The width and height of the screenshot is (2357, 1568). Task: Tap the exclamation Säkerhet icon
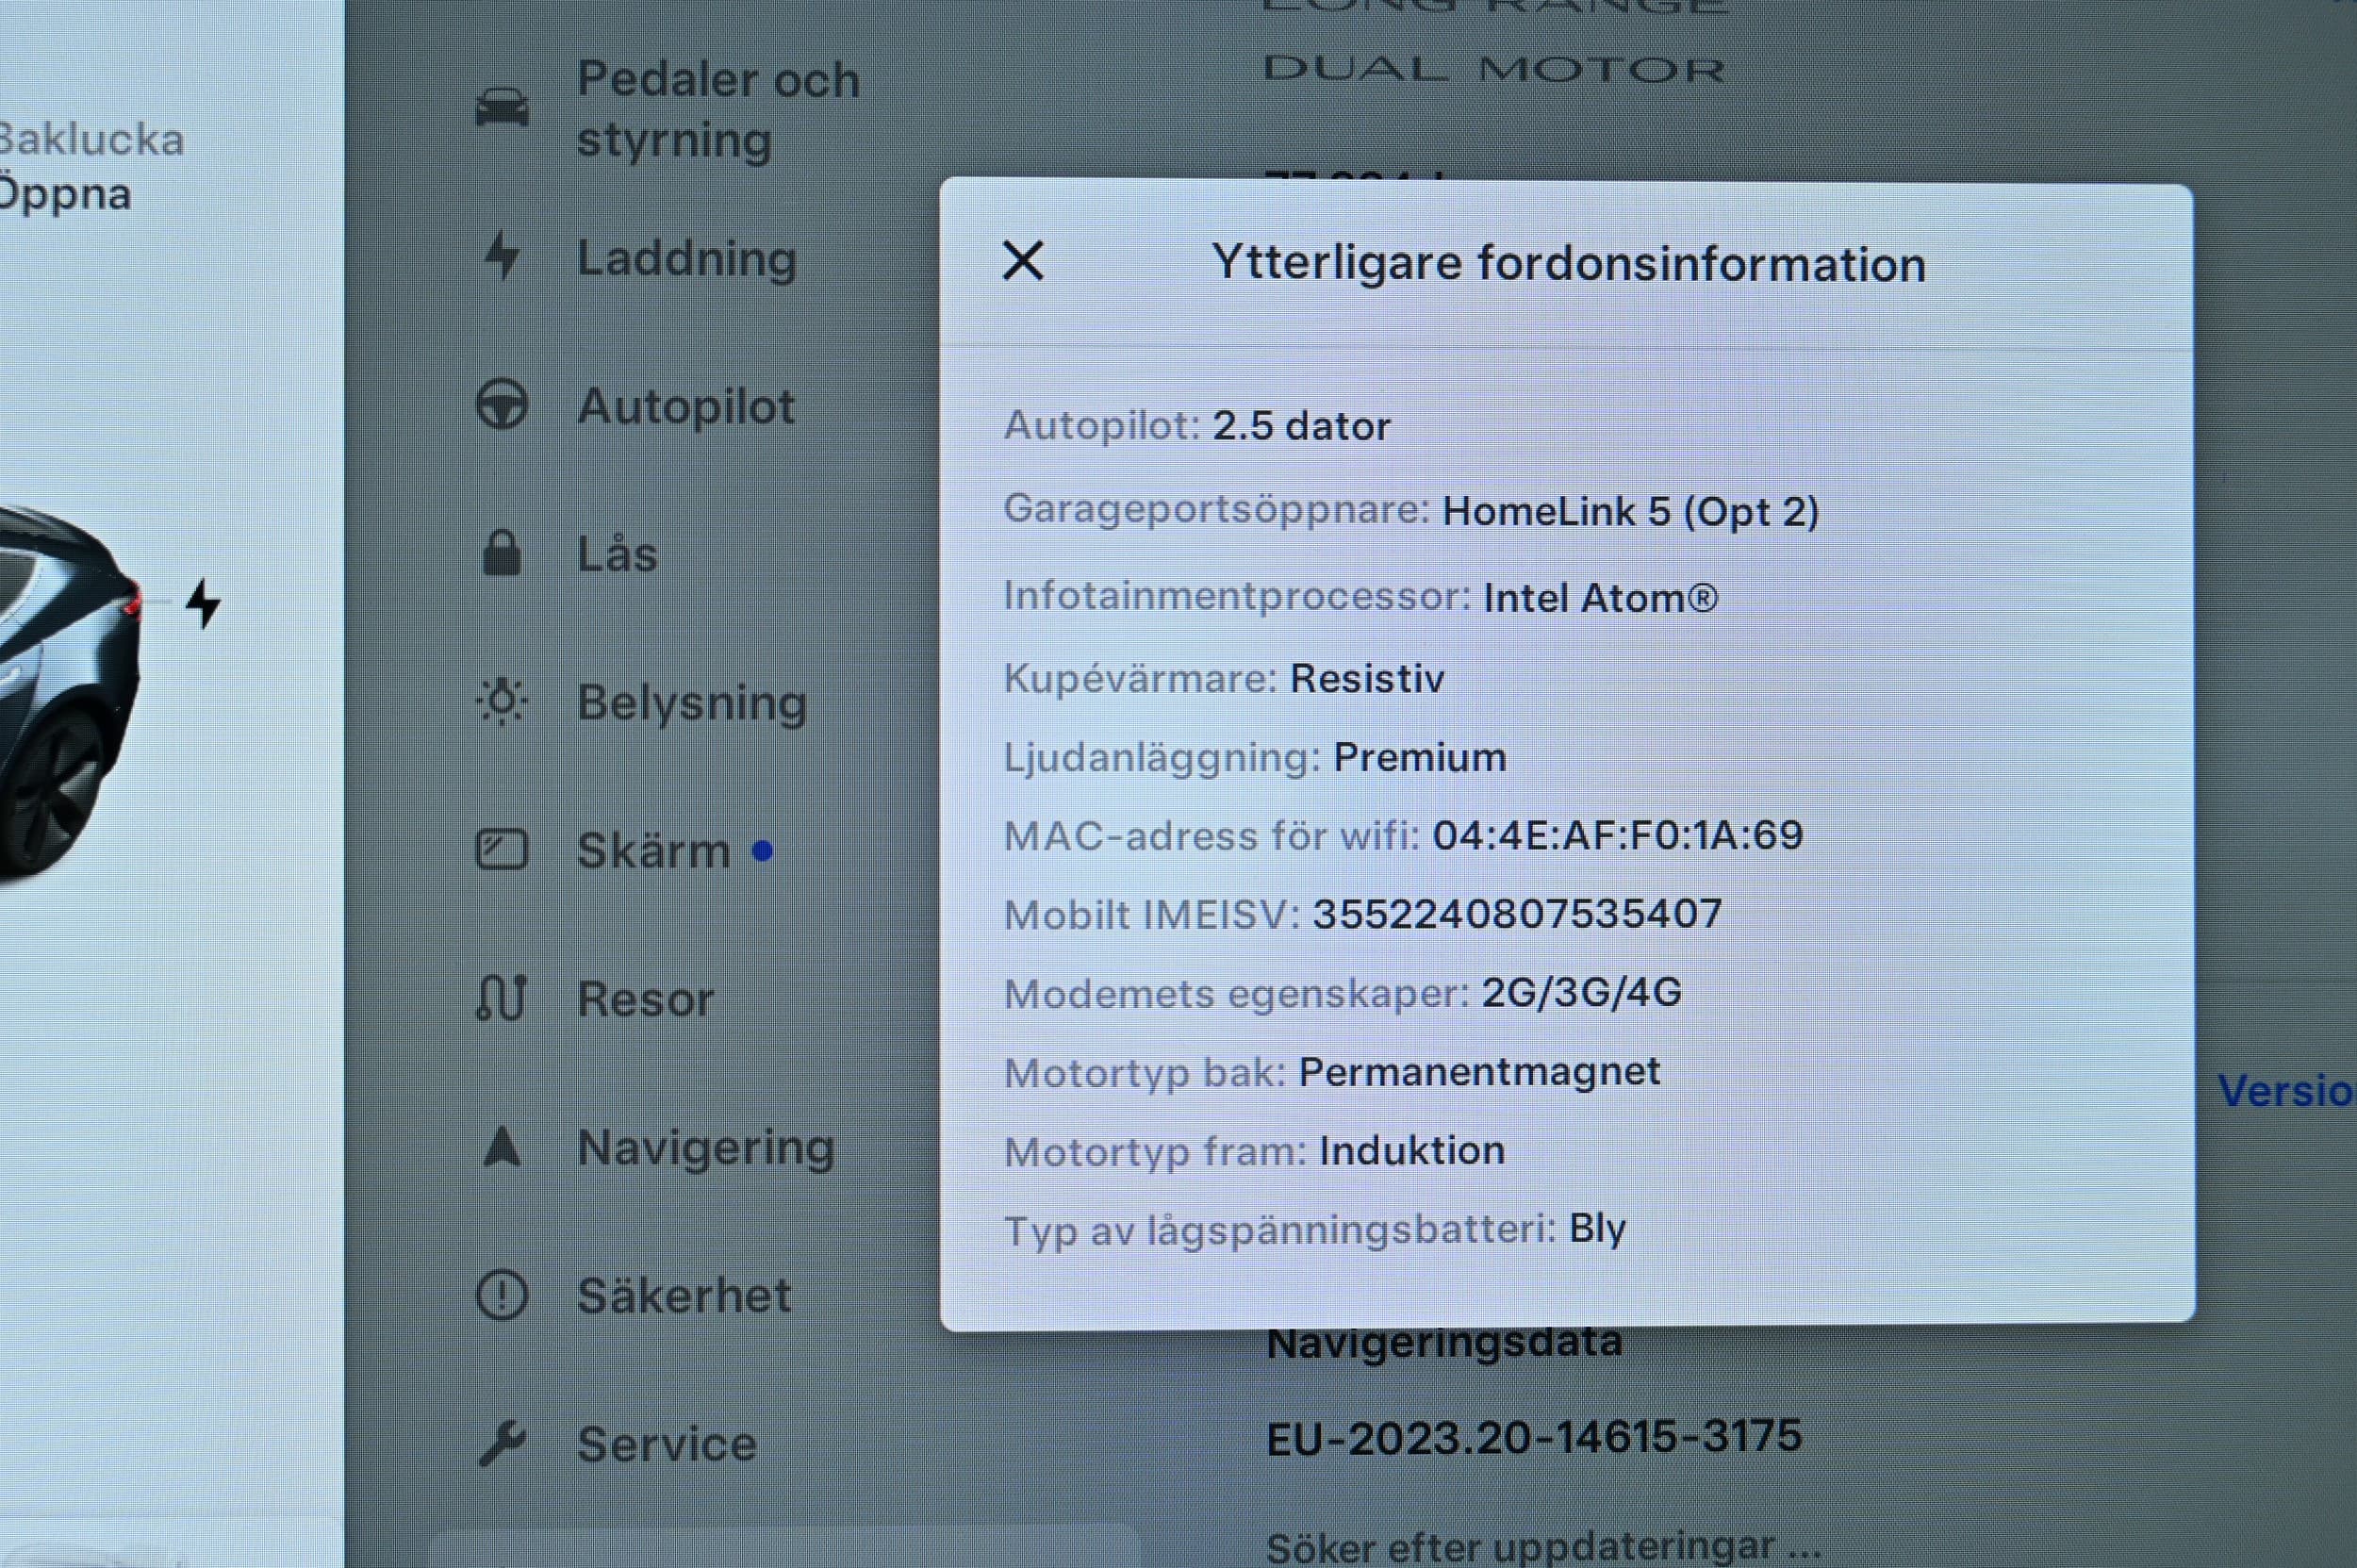click(x=502, y=1295)
